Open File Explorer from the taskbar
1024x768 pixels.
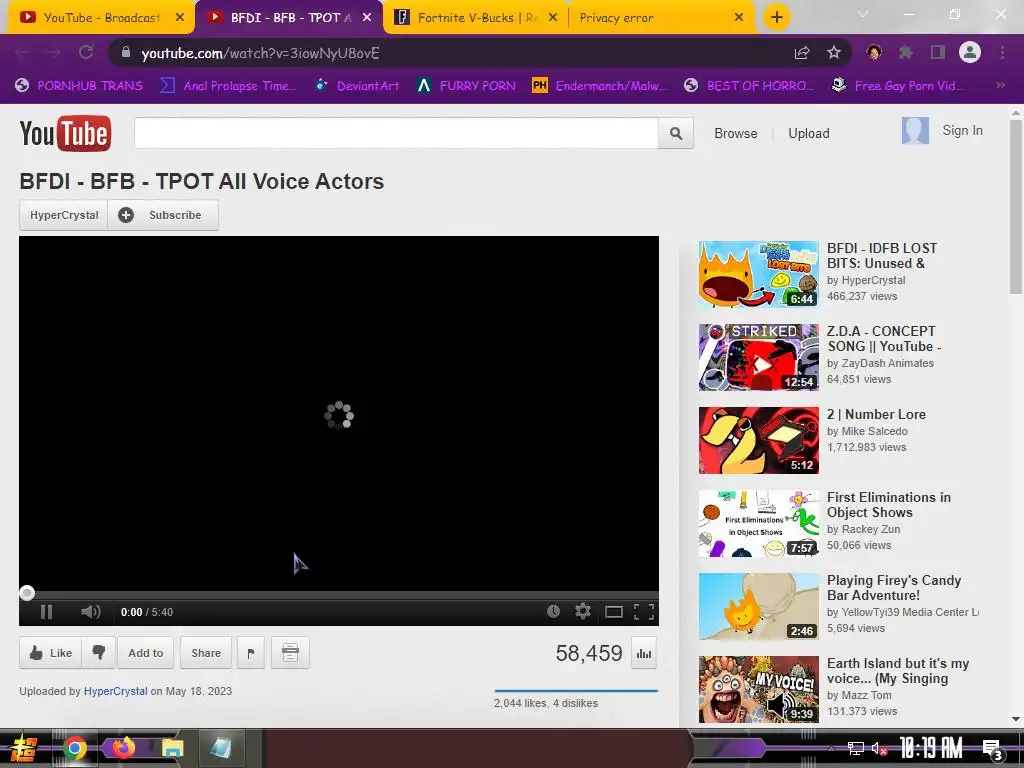click(172, 748)
